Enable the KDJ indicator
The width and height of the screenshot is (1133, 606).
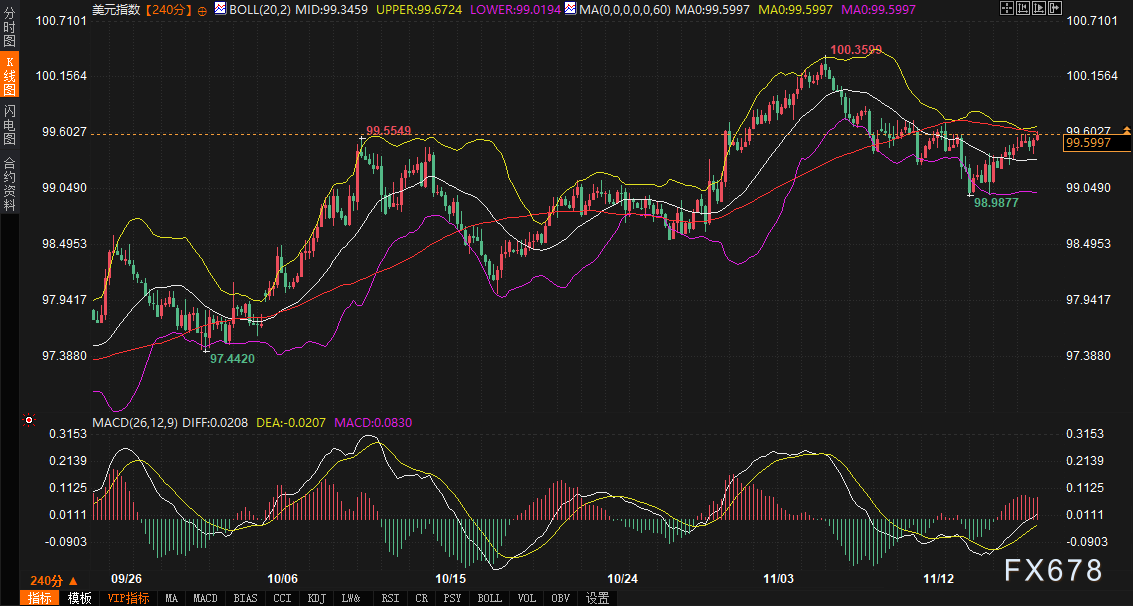click(316, 598)
